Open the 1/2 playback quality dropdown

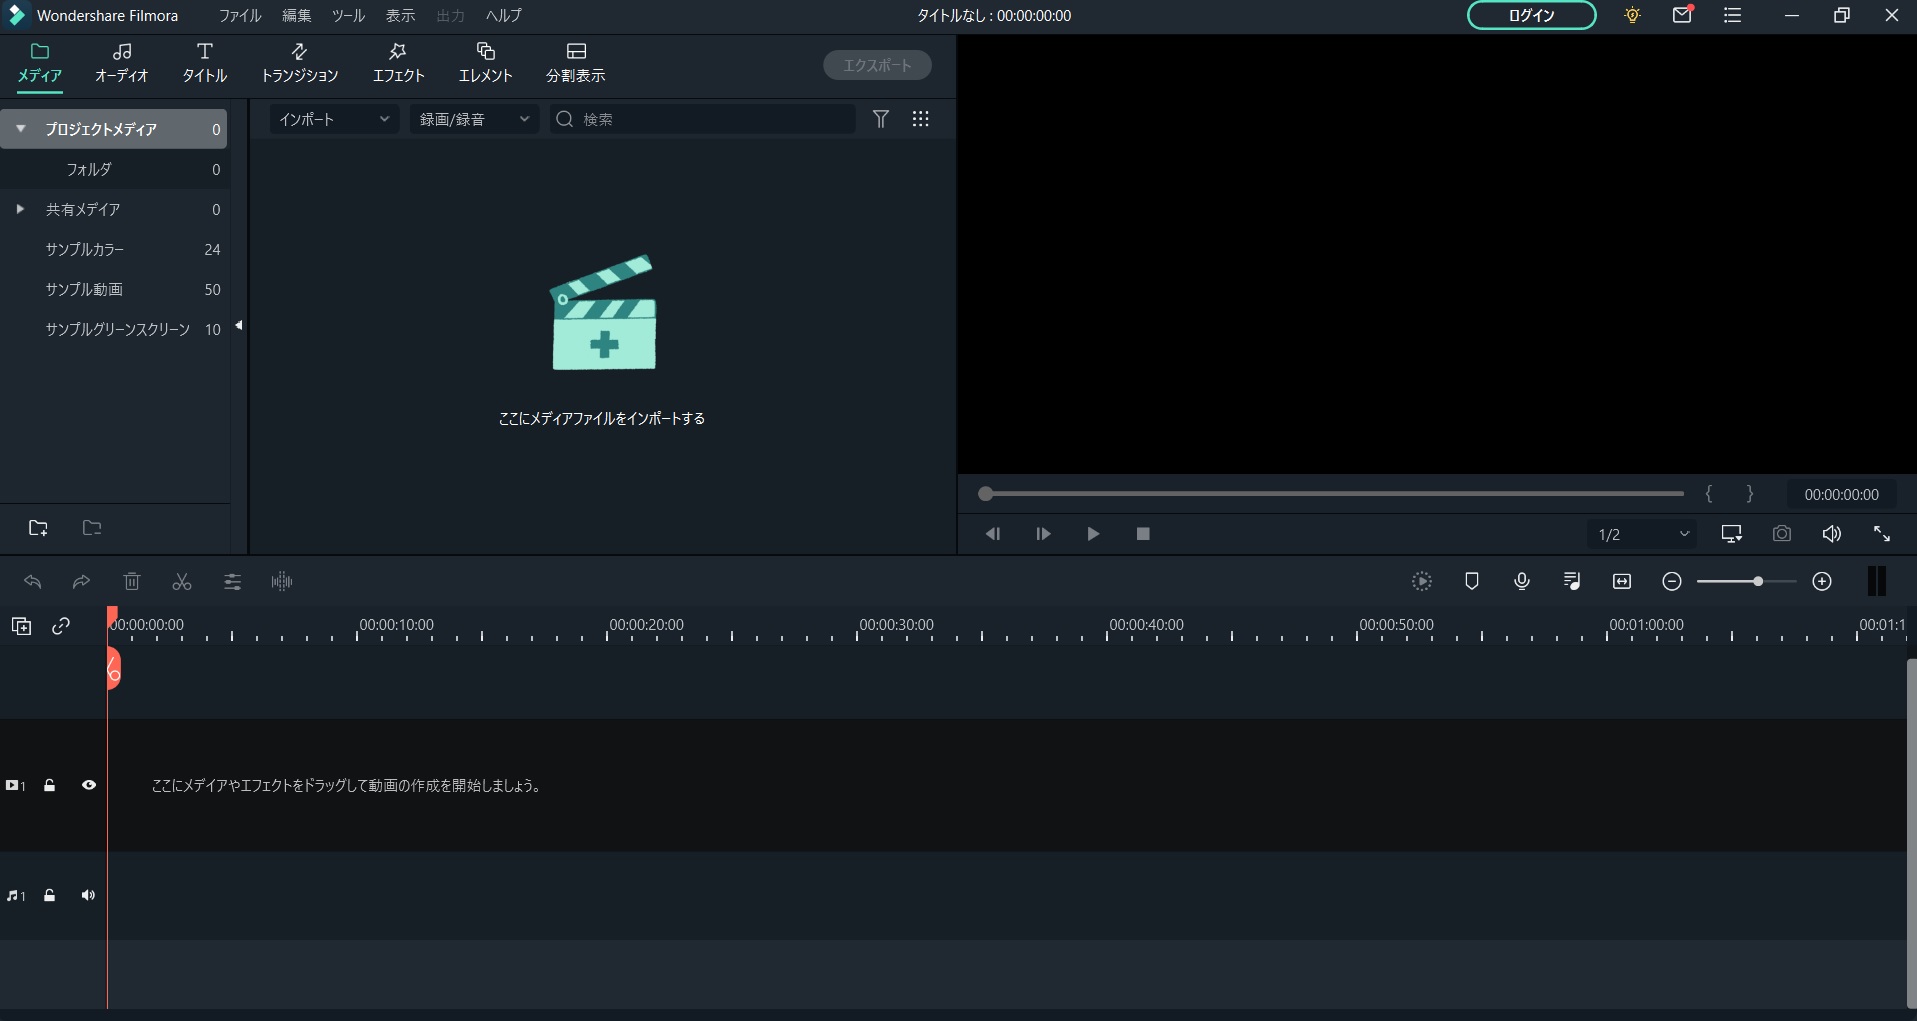coord(1640,534)
